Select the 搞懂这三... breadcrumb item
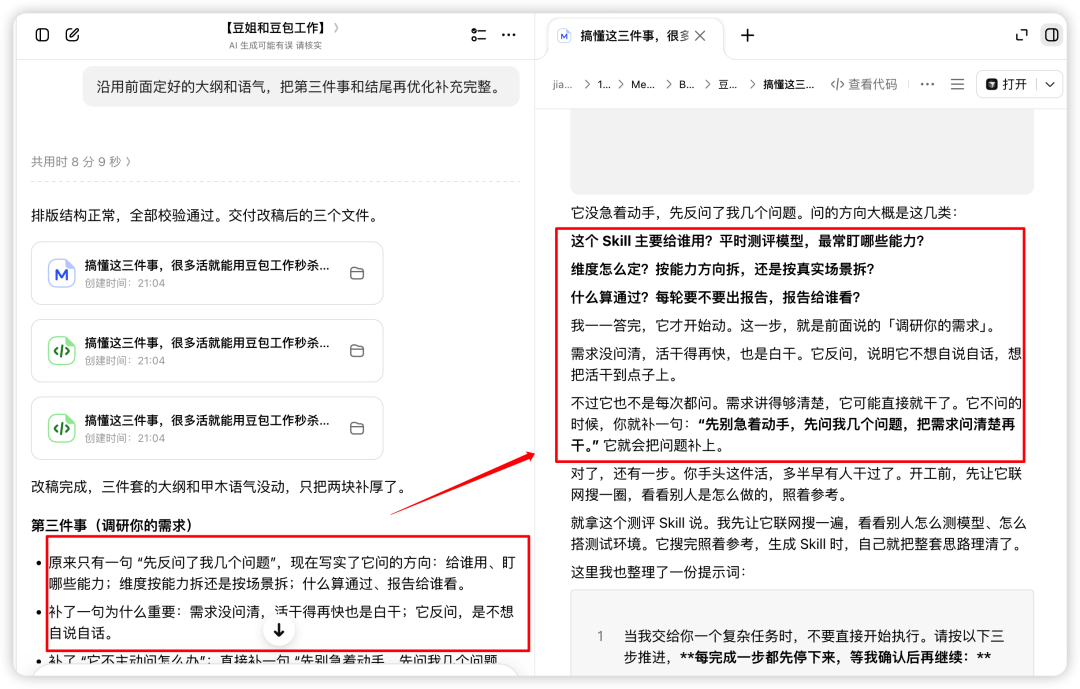Viewport: 1080px width, 689px height. pyautogui.click(x=789, y=84)
